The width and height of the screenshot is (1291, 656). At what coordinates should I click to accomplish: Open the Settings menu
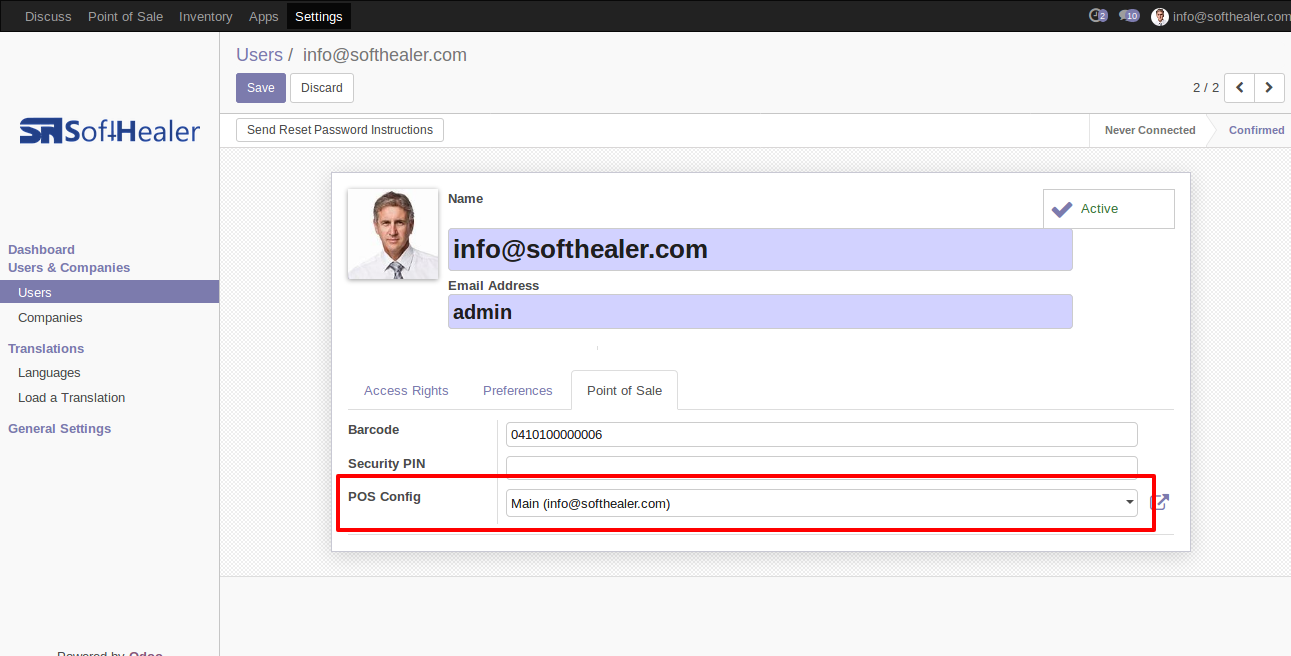click(x=319, y=16)
